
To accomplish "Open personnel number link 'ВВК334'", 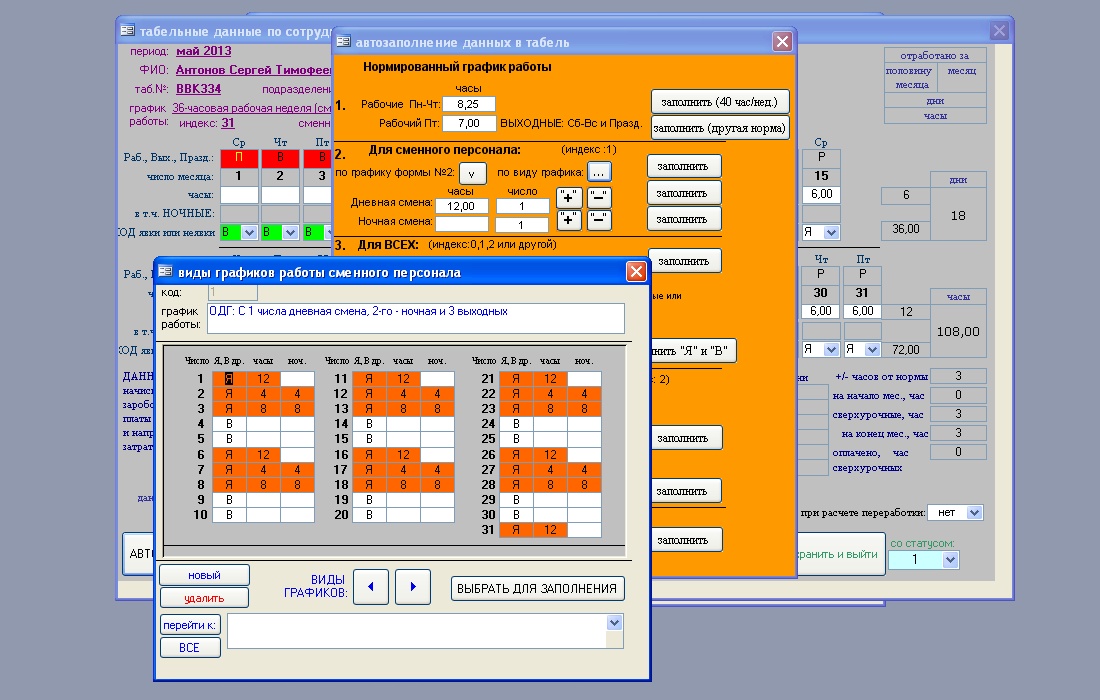I will click(199, 89).
